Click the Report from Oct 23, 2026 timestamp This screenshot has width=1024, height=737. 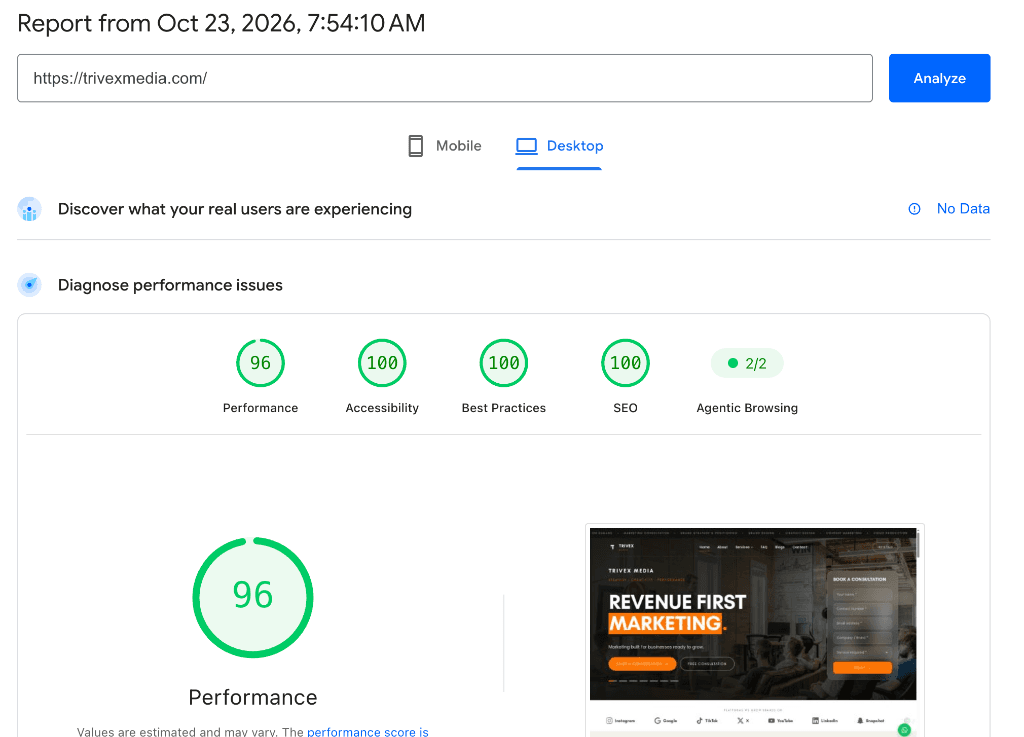click(221, 24)
